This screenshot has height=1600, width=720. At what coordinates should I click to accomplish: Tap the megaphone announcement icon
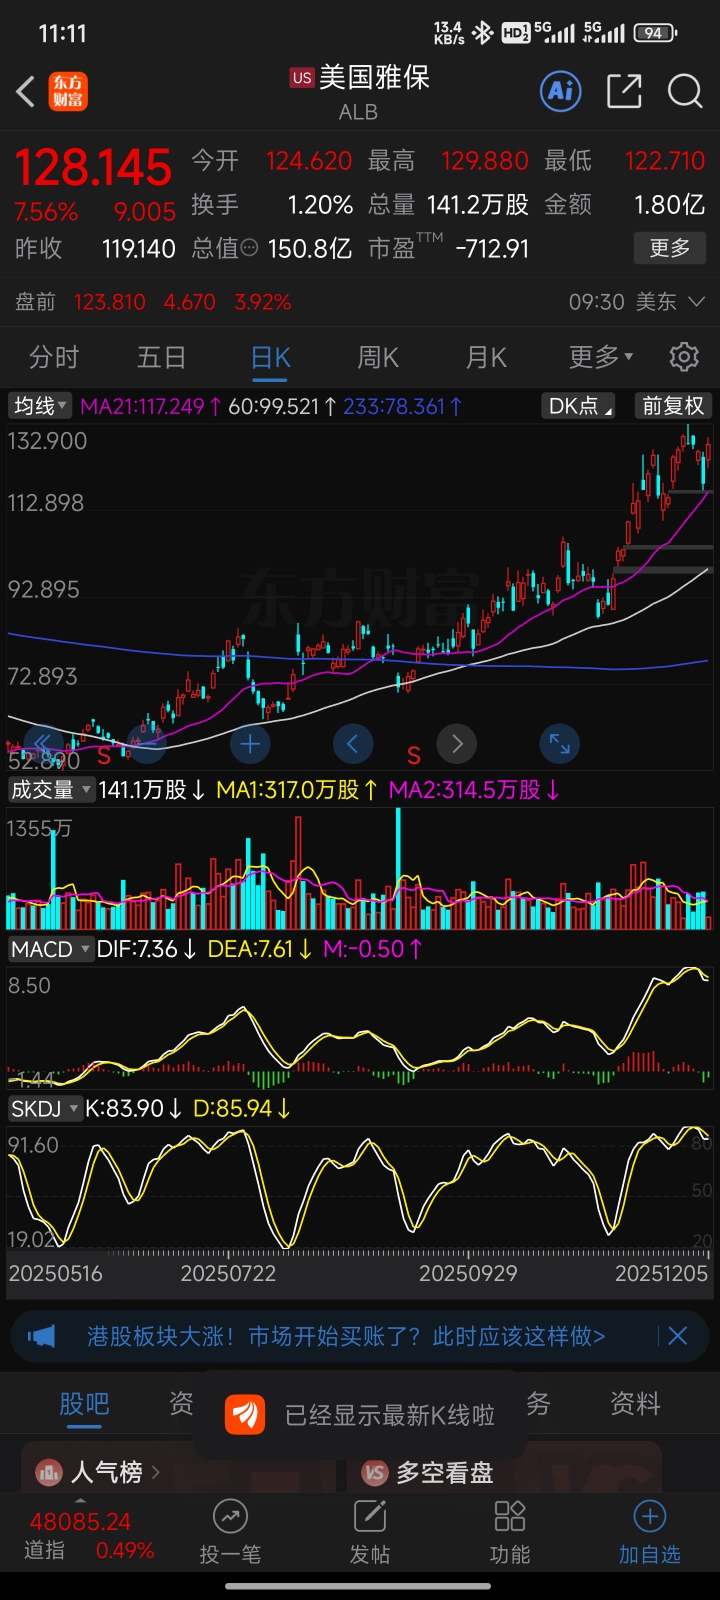click(42, 1336)
